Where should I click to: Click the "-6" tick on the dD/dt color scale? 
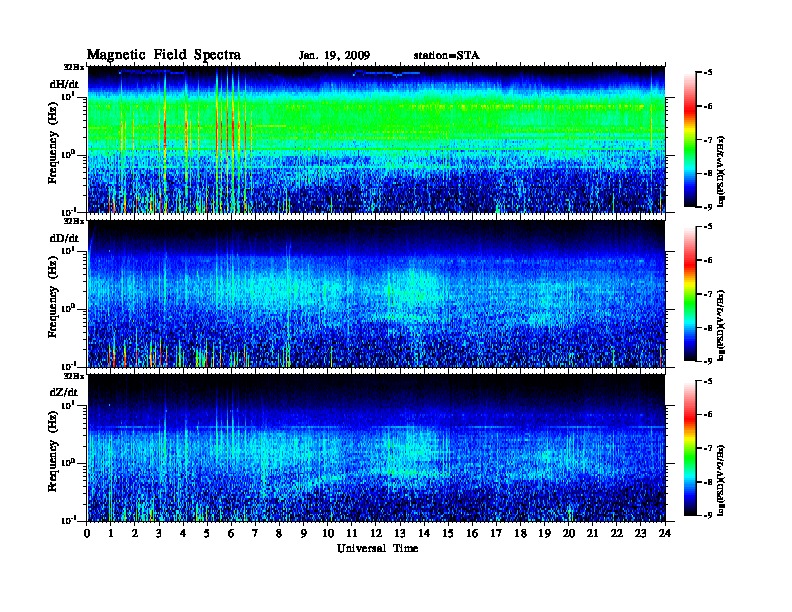coord(708,261)
